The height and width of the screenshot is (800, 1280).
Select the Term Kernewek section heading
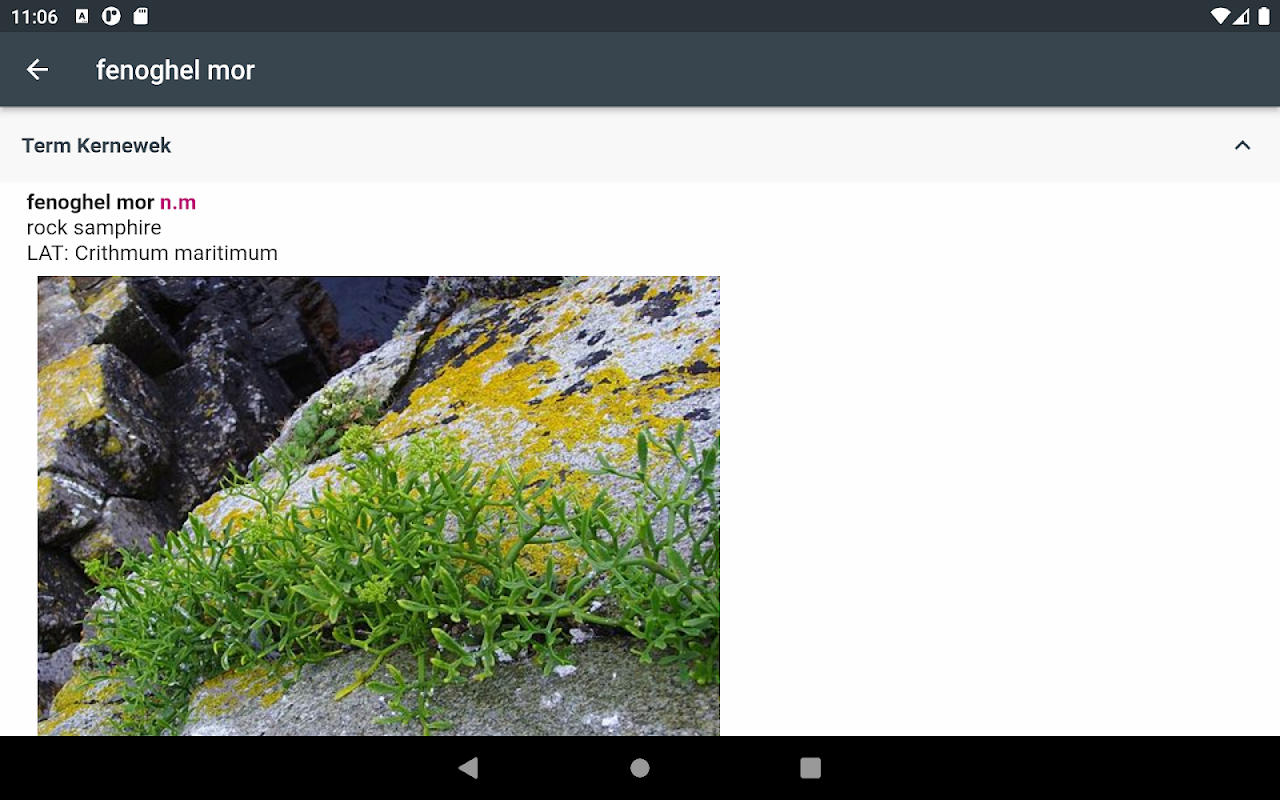click(x=96, y=145)
